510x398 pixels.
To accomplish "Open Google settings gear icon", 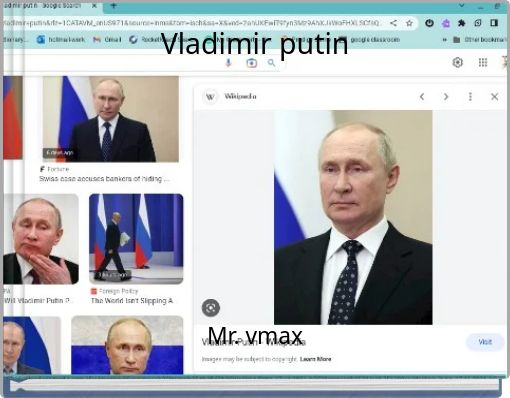I will 458,62.
